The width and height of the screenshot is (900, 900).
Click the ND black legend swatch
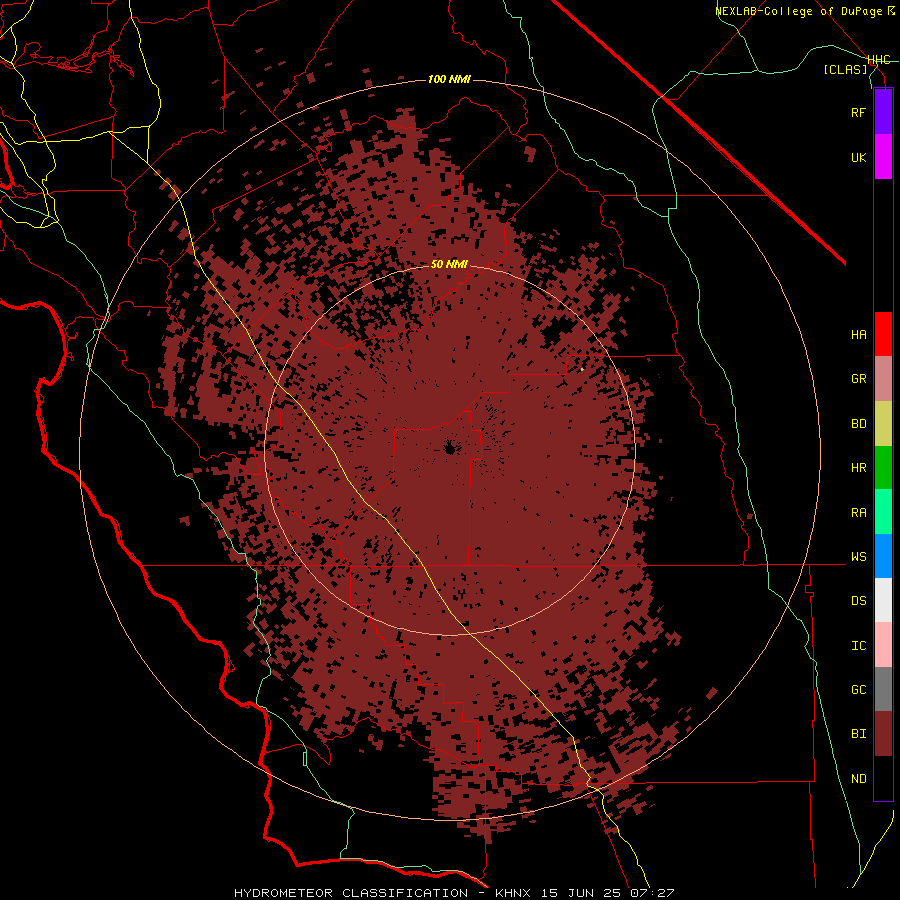(x=883, y=778)
